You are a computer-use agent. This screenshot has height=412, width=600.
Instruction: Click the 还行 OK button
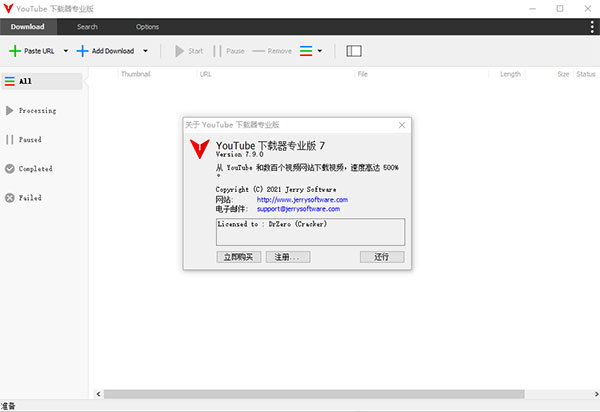382,257
